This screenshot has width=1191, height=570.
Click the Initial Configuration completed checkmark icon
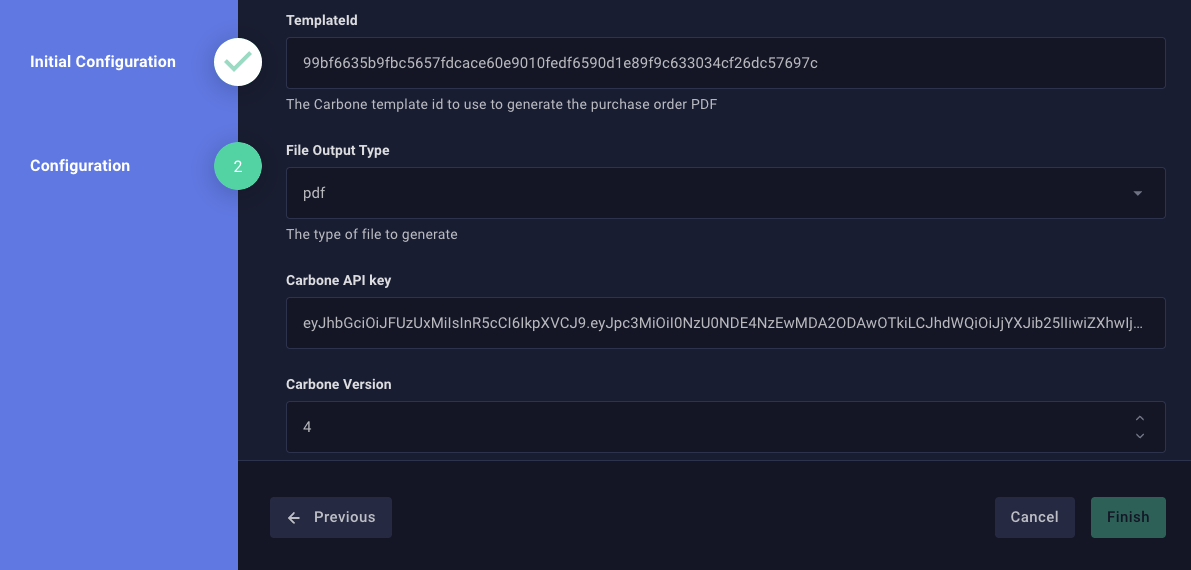click(x=238, y=62)
